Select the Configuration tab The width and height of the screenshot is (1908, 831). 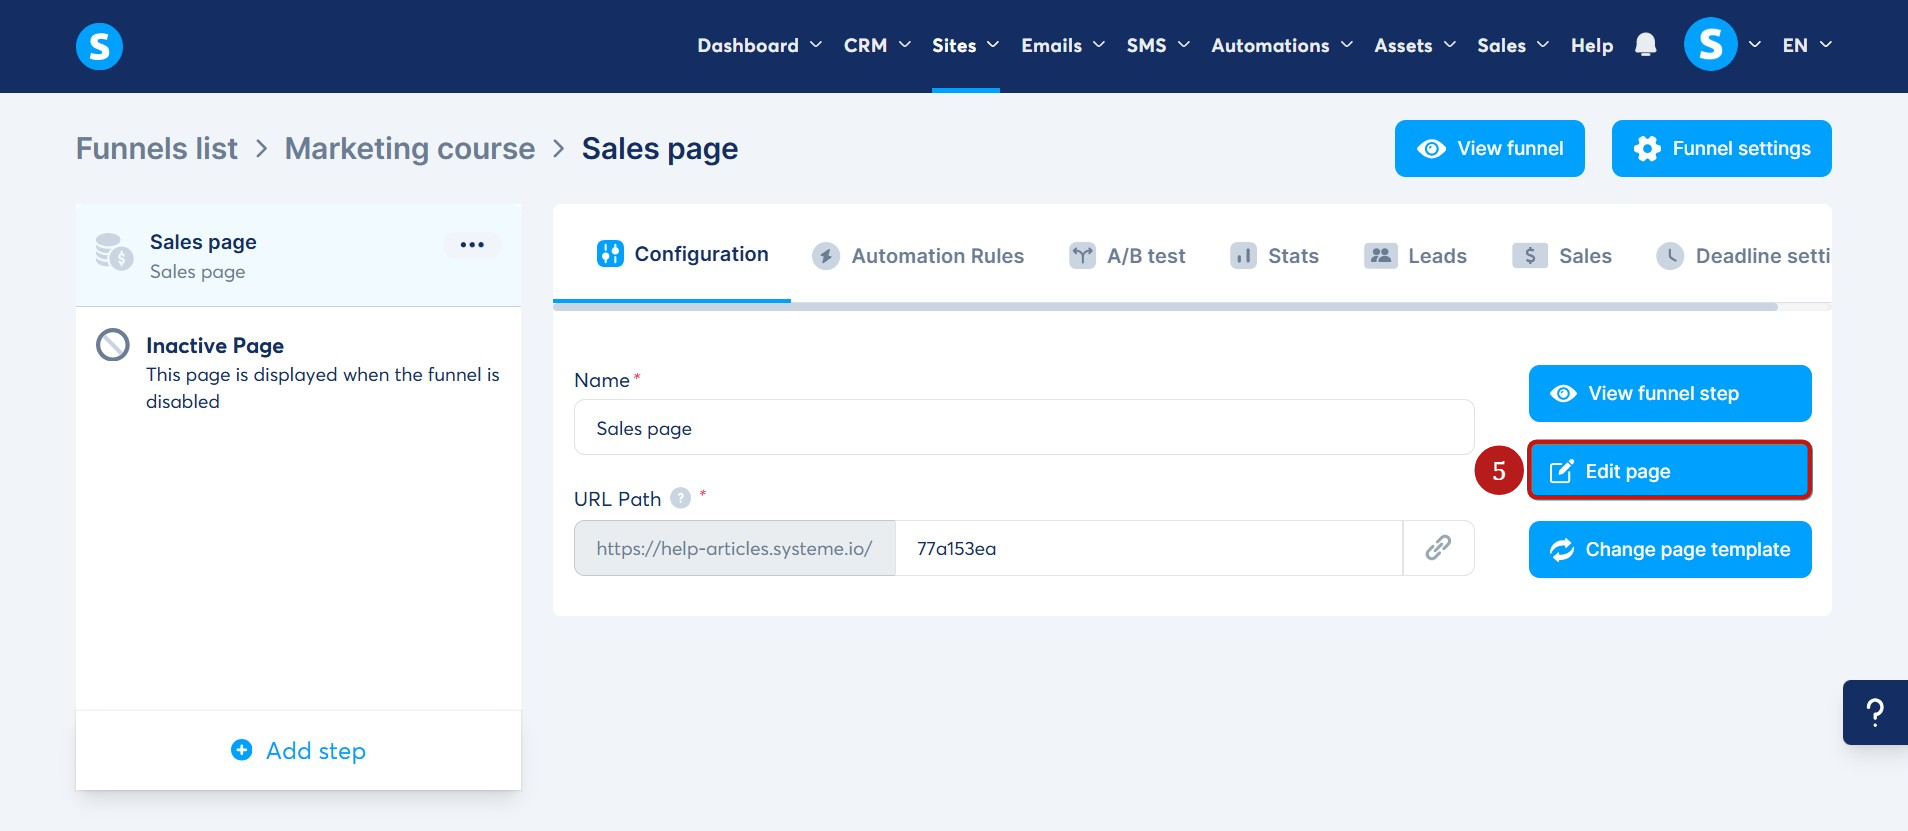click(x=672, y=254)
